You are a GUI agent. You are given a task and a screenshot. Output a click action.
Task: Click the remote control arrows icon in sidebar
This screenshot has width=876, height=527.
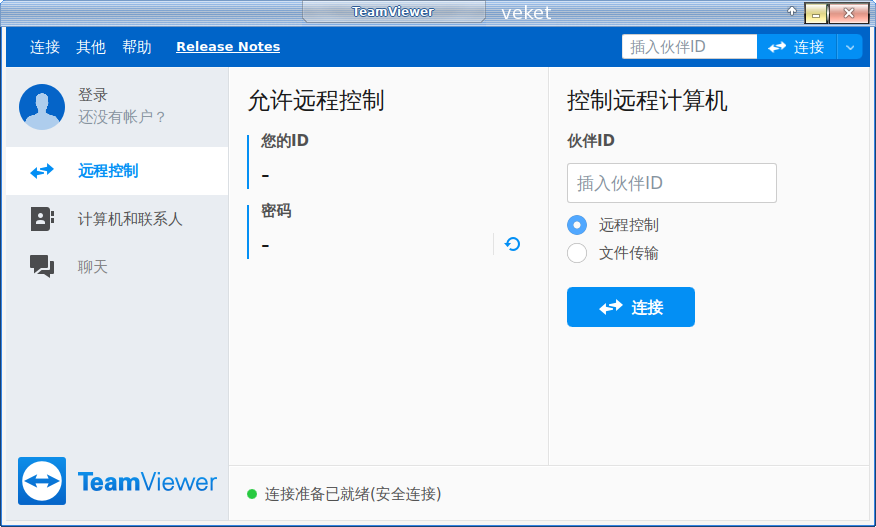(42, 171)
